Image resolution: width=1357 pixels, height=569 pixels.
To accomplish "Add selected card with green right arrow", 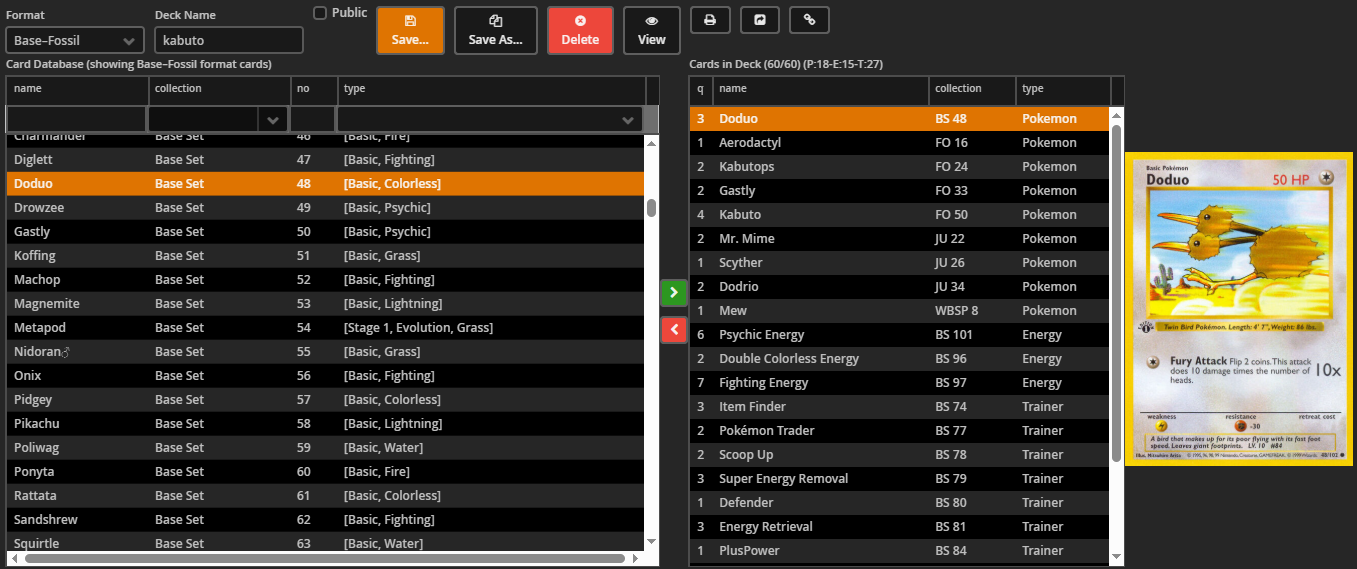I will [673, 293].
